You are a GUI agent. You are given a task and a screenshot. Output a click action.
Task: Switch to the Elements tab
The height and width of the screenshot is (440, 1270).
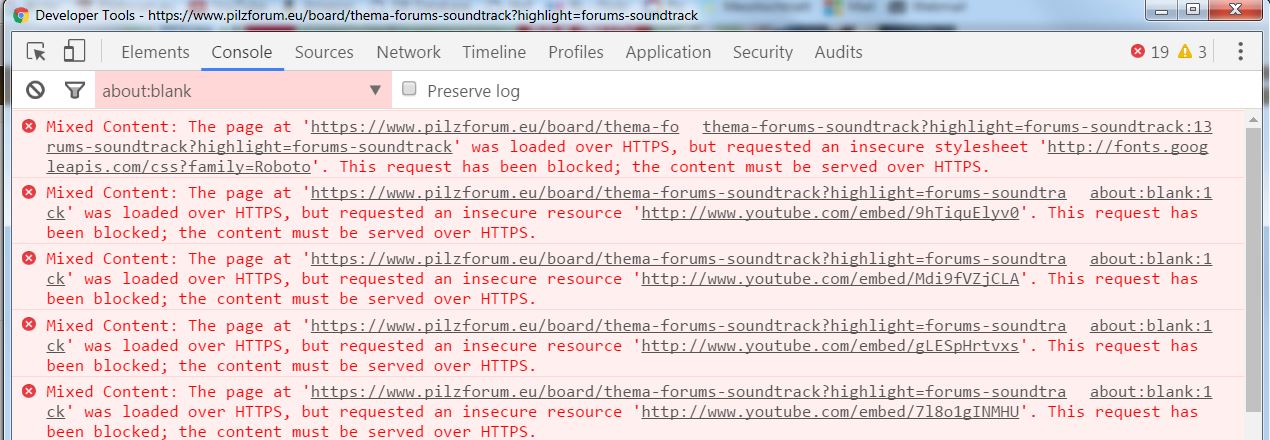[155, 52]
